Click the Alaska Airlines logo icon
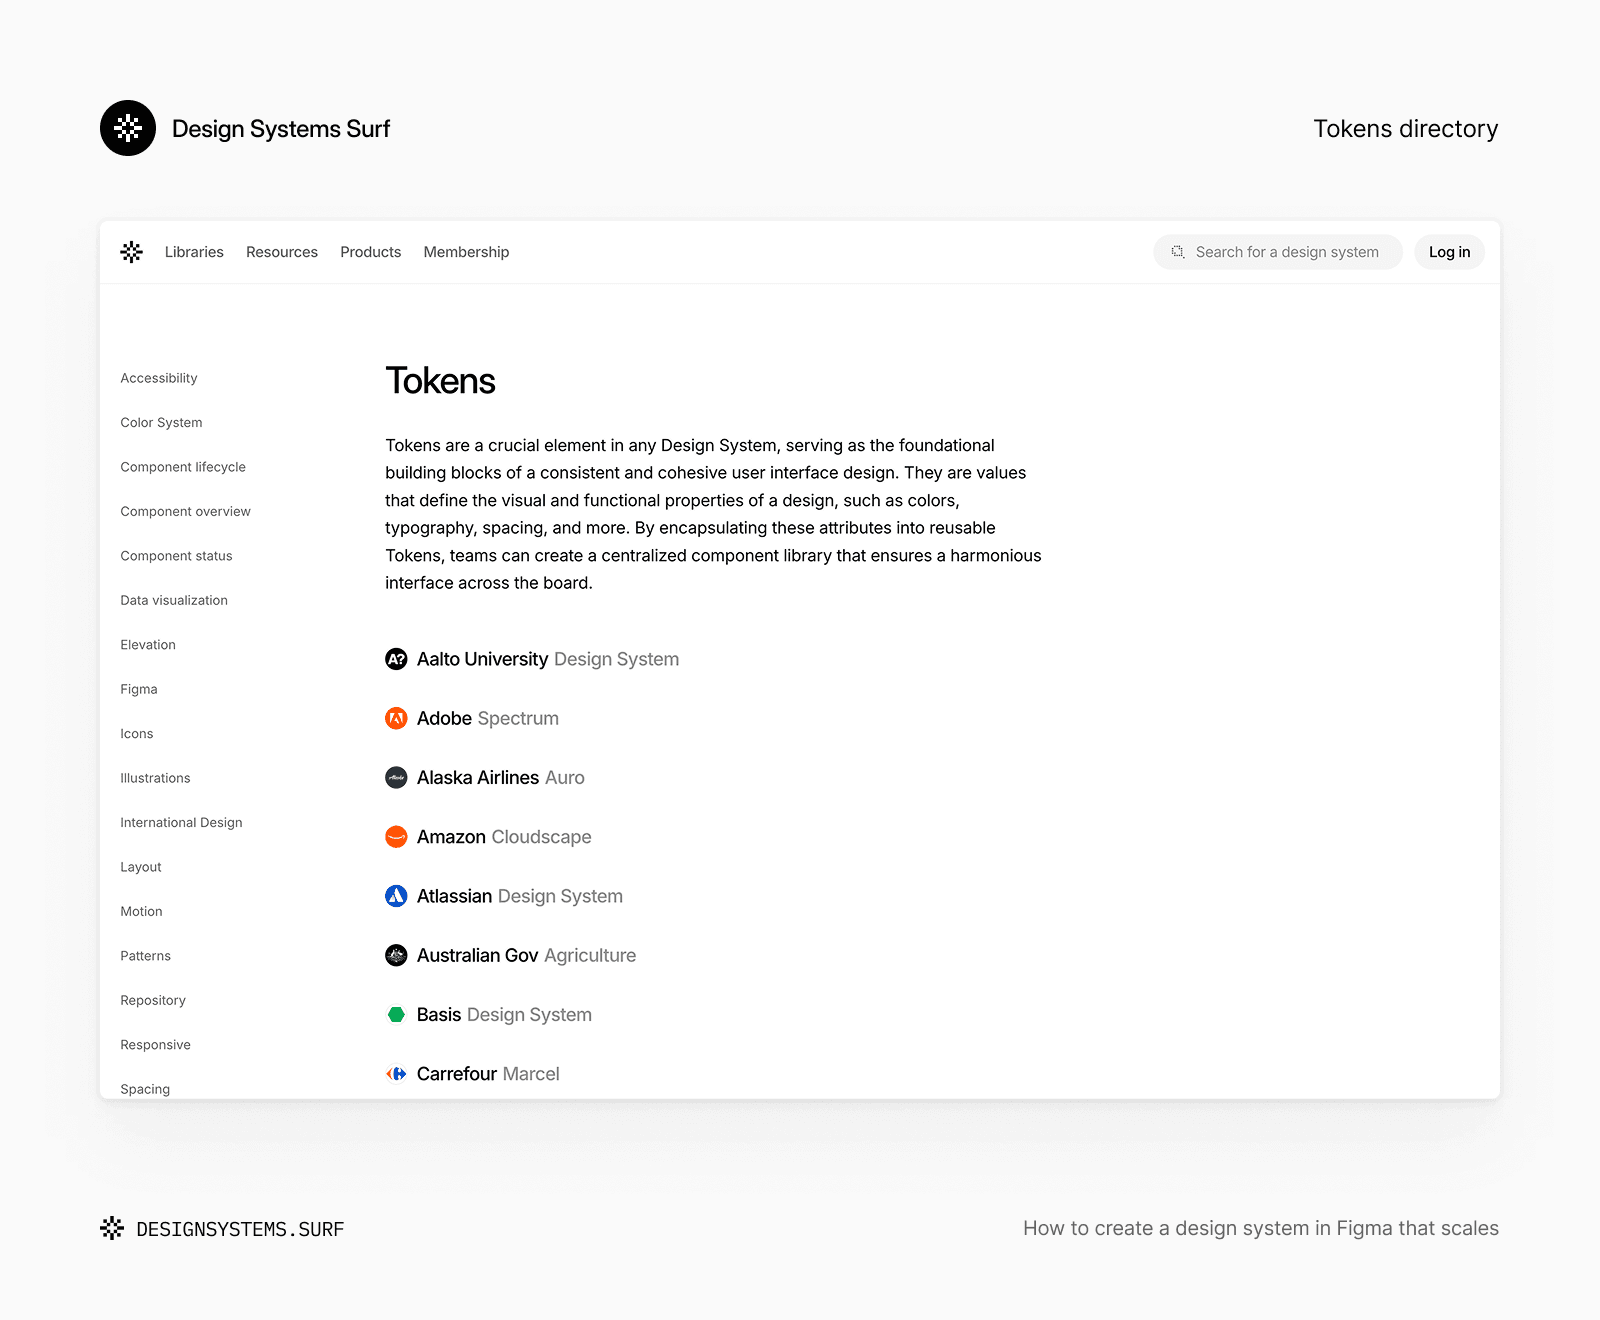 click(396, 777)
